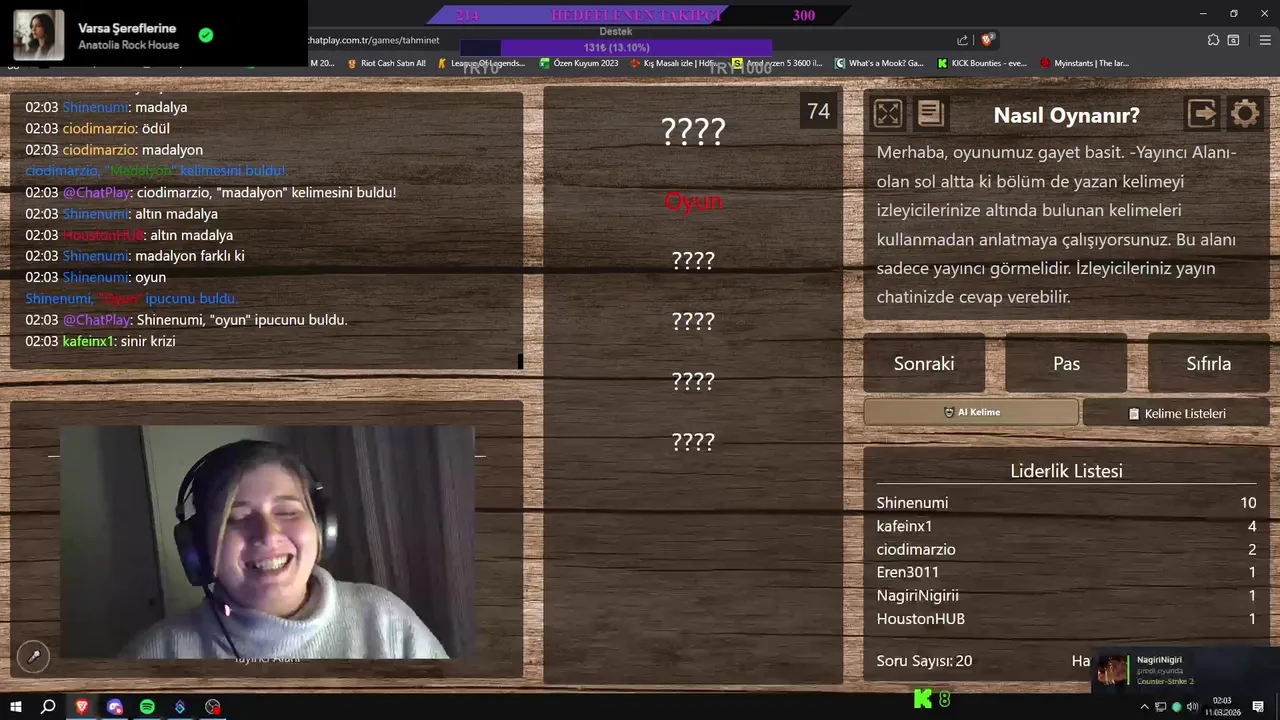This screenshot has width=1280, height=720.
Task: Click the 74 countdown timer
Action: pyautogui.click(x=818, y=111)
